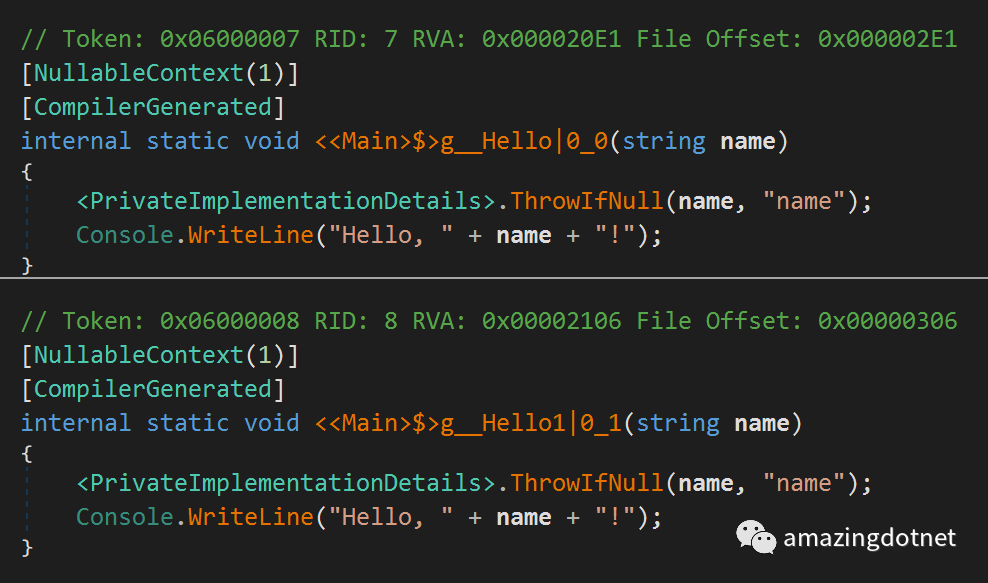
Task: Click File Offset value 0x000002E1
Action: pos(887,39)
